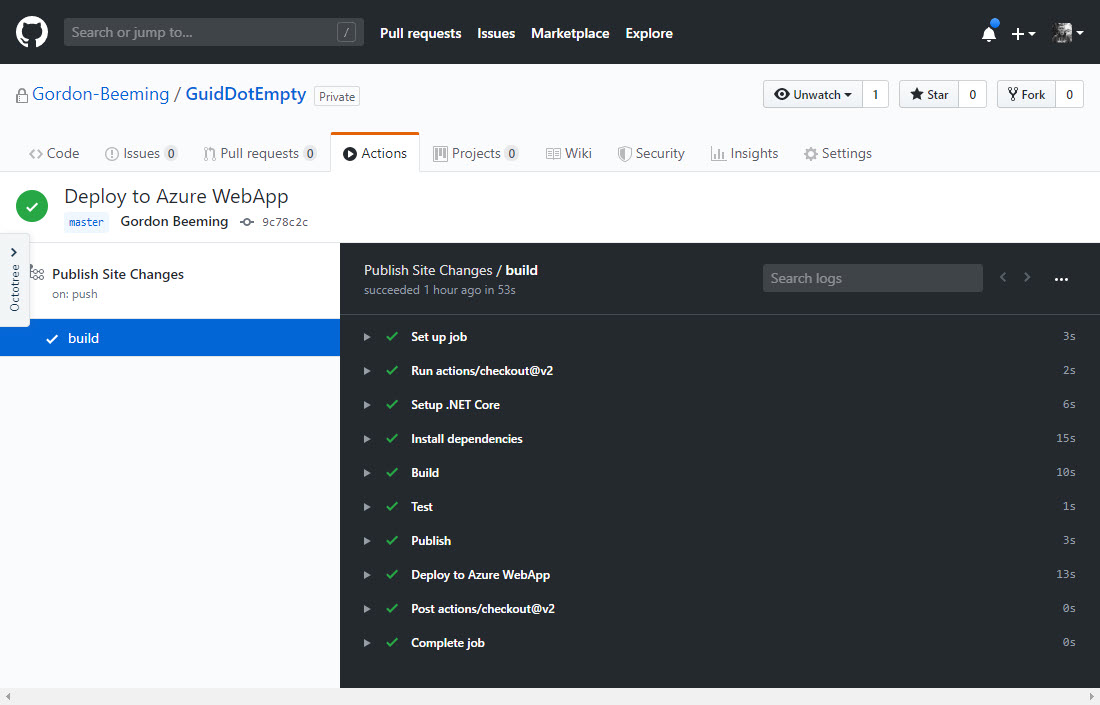Open the notifications bell
This screenshot has height=705, width=1100.
989,33
